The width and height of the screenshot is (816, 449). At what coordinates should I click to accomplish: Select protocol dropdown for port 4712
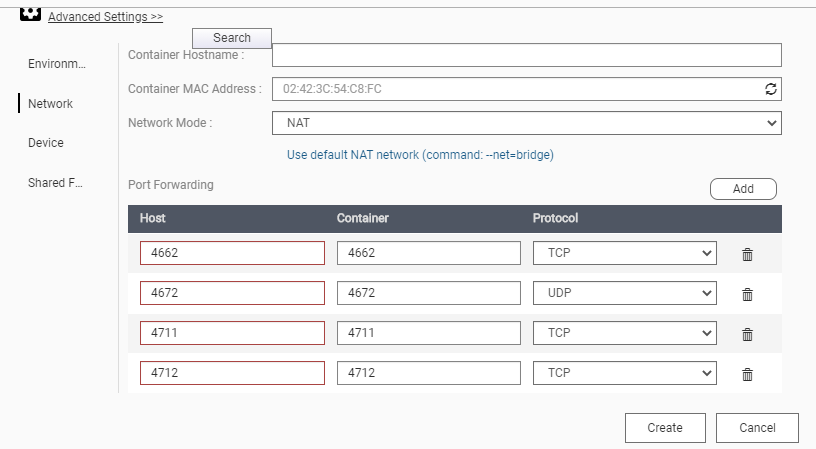624,373
